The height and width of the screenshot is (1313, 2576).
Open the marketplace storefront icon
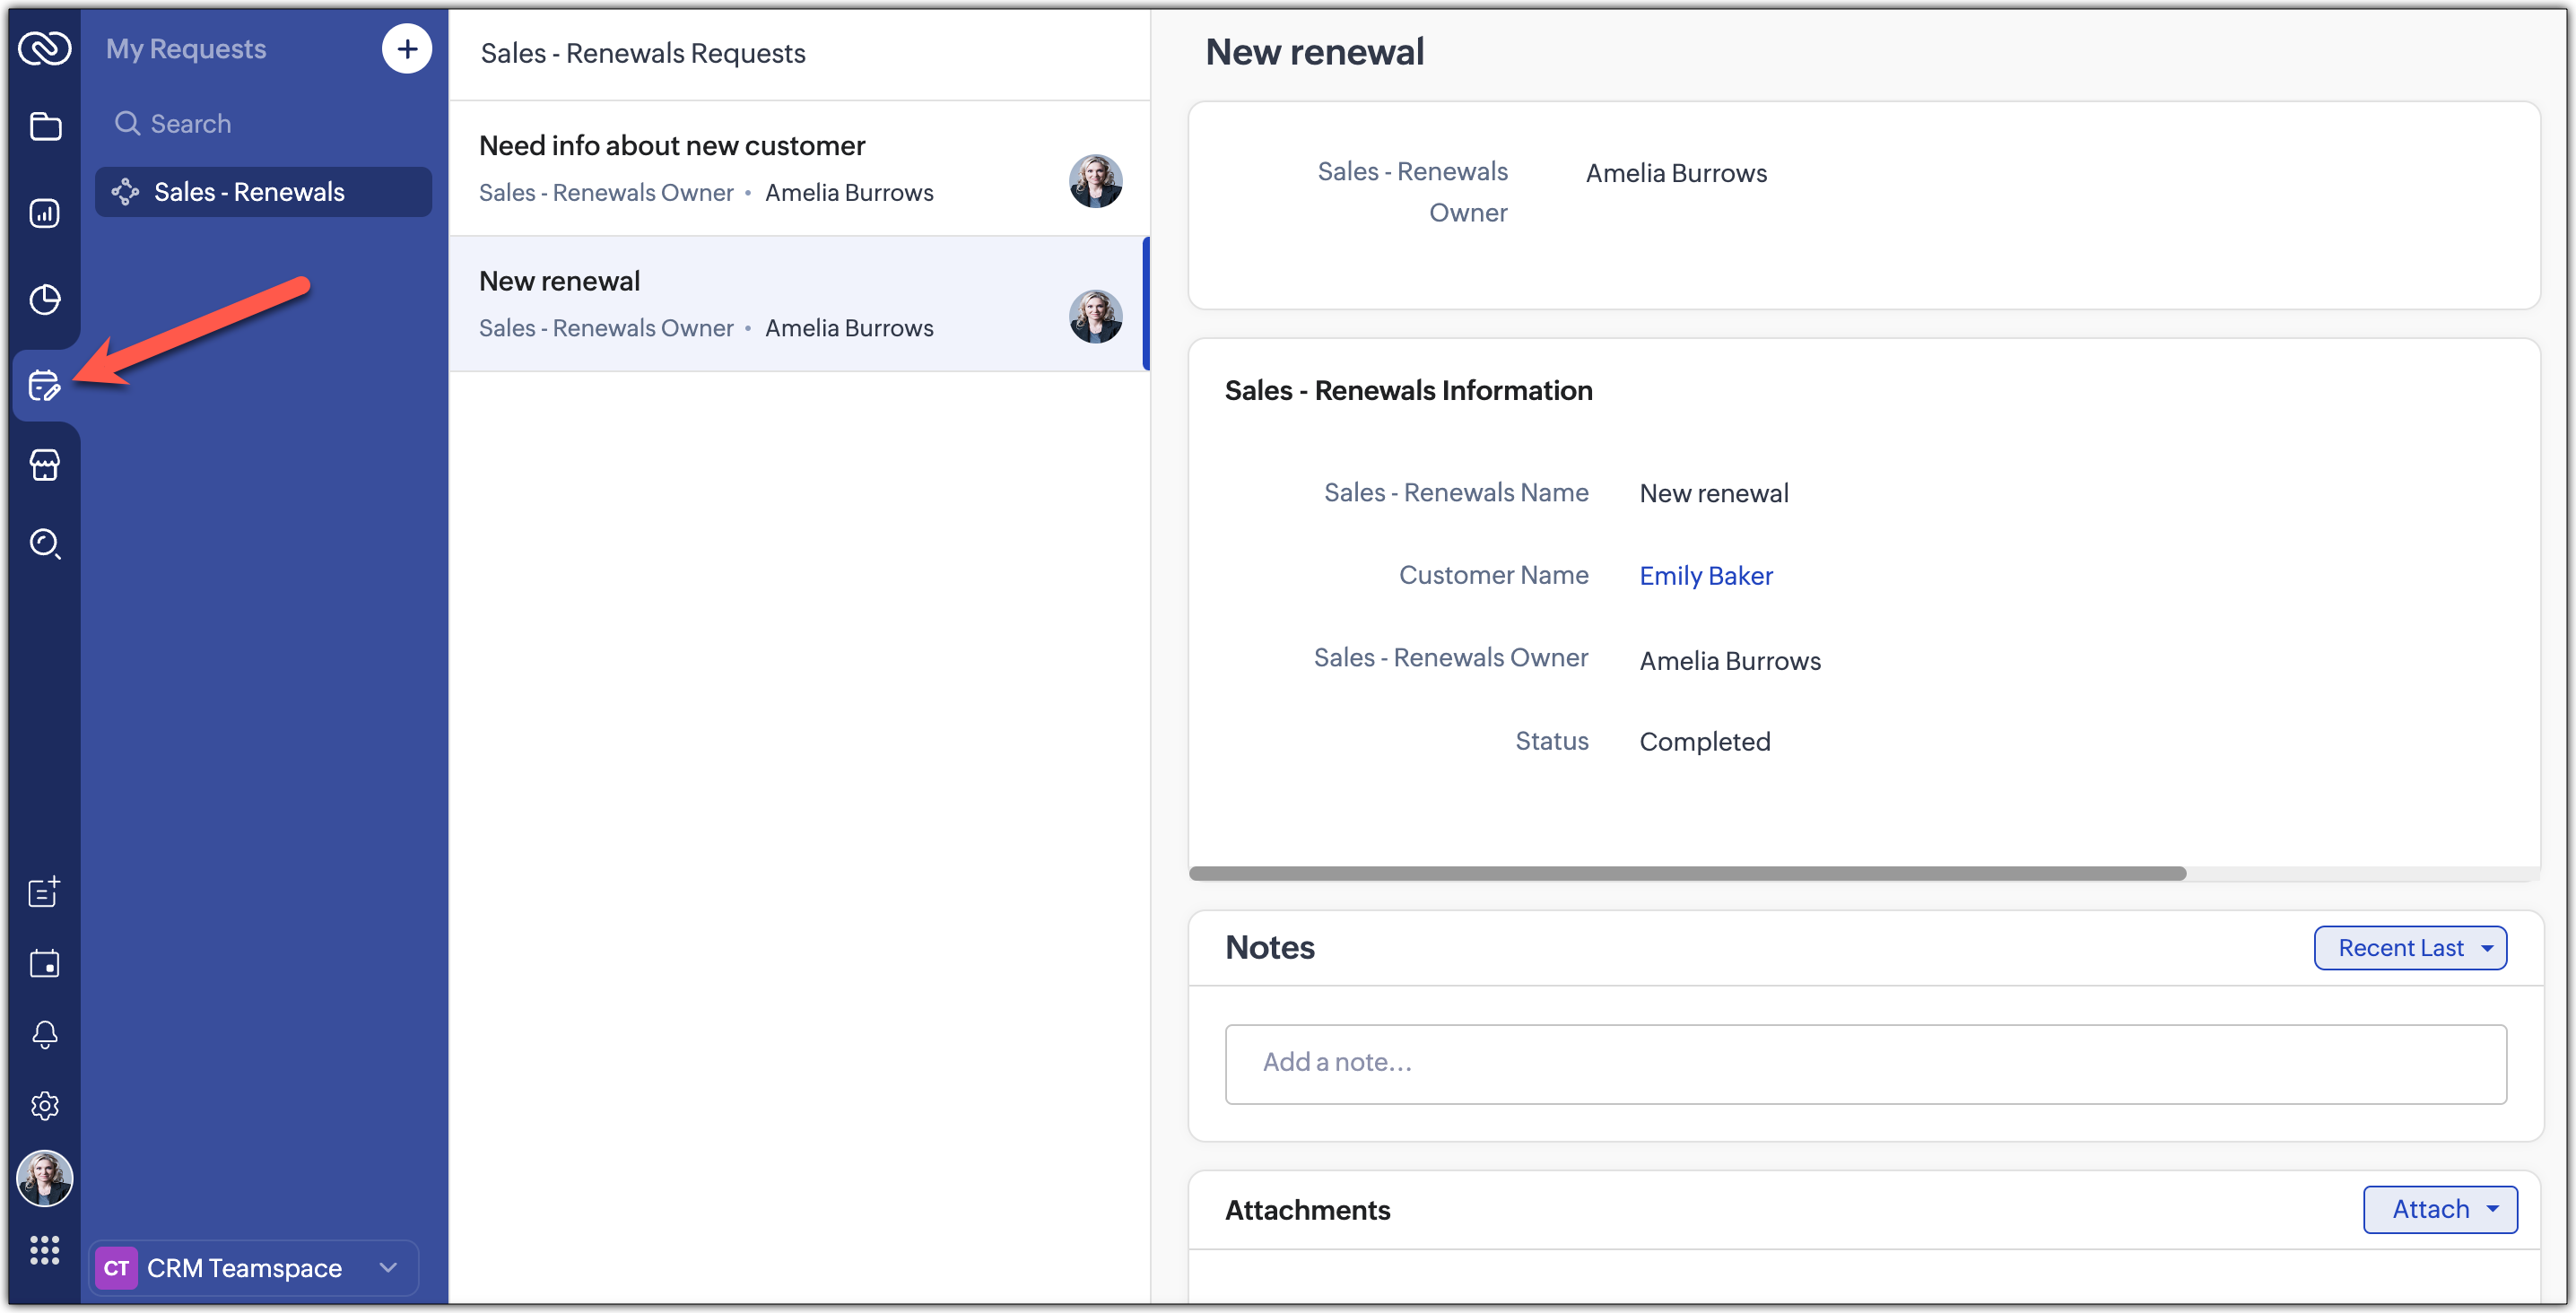pyautogui.click(x=45, y=465)
